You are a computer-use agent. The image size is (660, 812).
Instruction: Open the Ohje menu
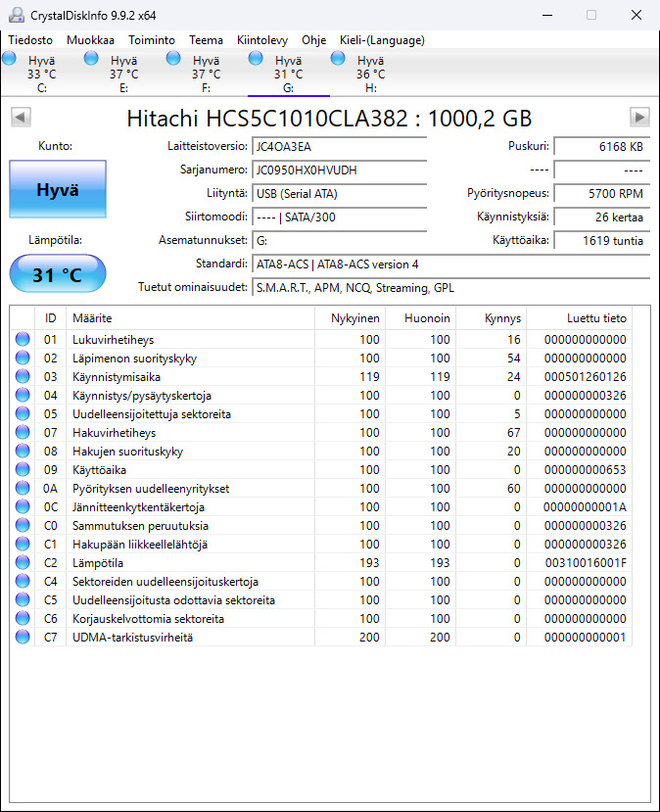pyautogui.click(x=314, y=40)
